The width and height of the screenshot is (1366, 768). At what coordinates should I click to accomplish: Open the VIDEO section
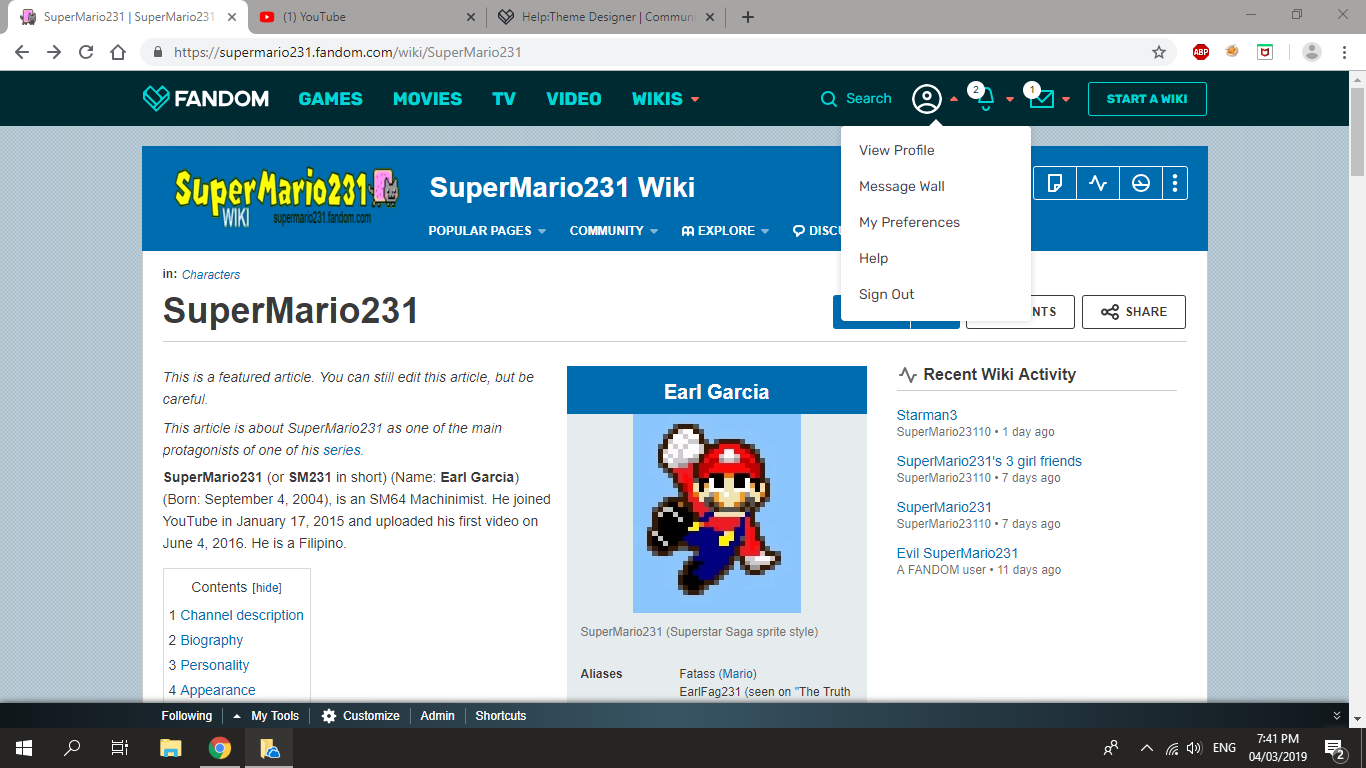(x=574, y=99)
